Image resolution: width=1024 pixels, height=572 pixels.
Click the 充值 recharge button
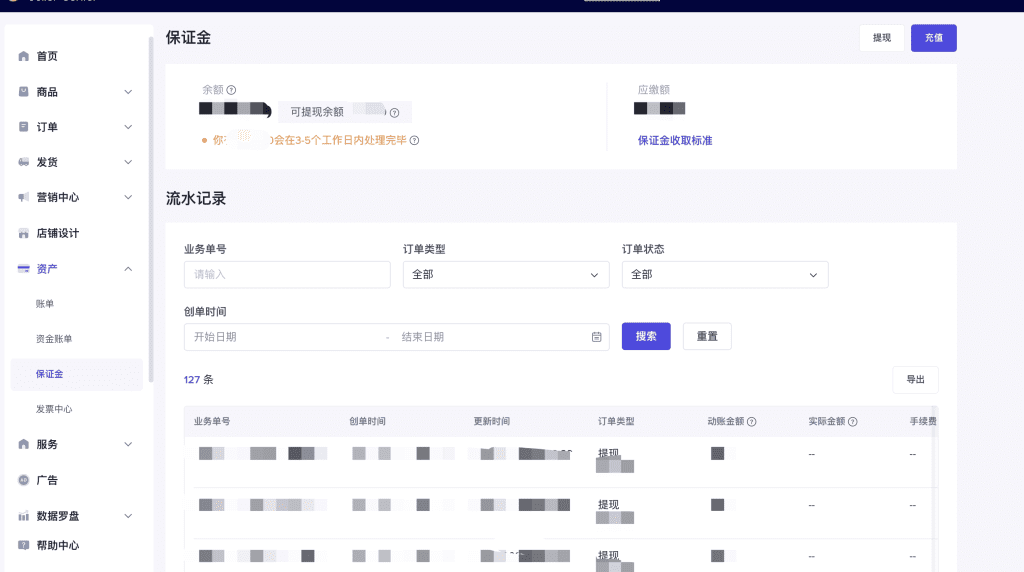[x=934, y=38]
